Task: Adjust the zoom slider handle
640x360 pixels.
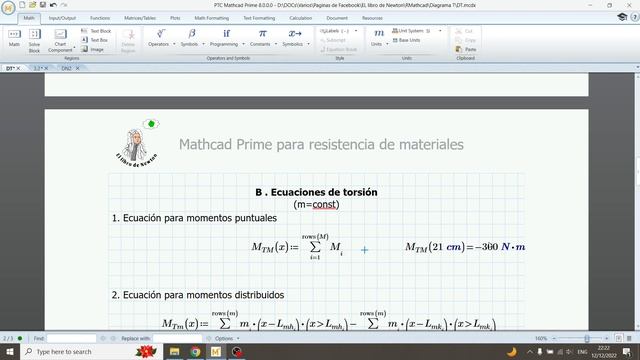Action: point(587,338)
